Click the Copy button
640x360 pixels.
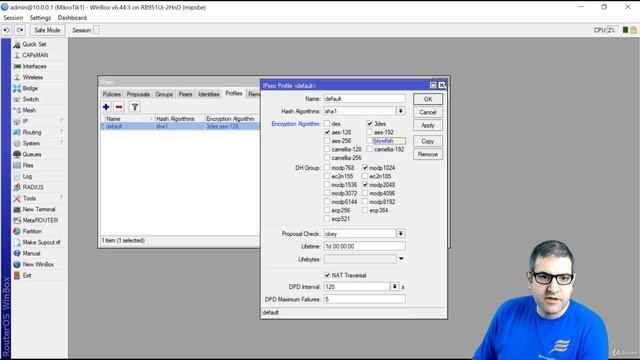(427, 141)
